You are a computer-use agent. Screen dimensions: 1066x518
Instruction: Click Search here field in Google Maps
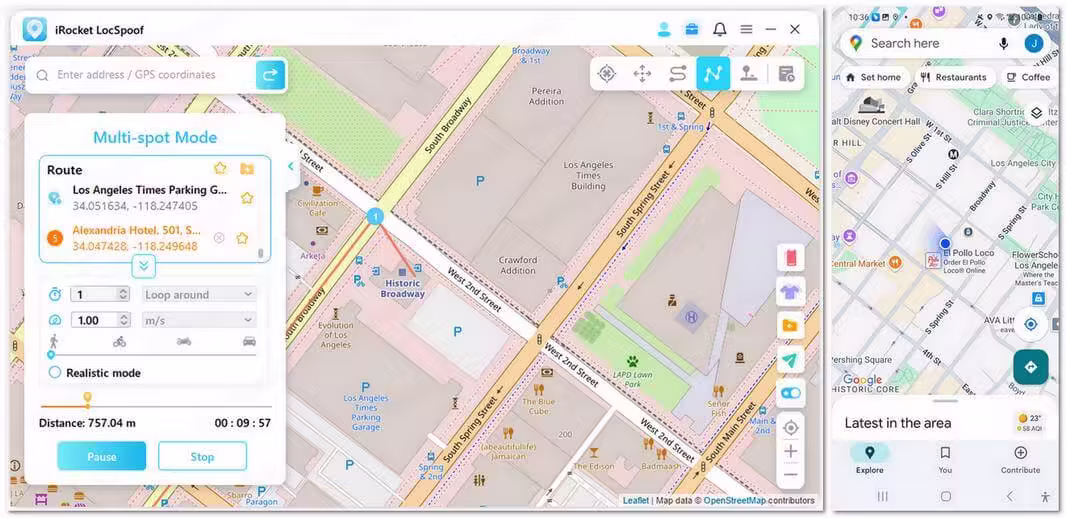[x=905, y=43]
